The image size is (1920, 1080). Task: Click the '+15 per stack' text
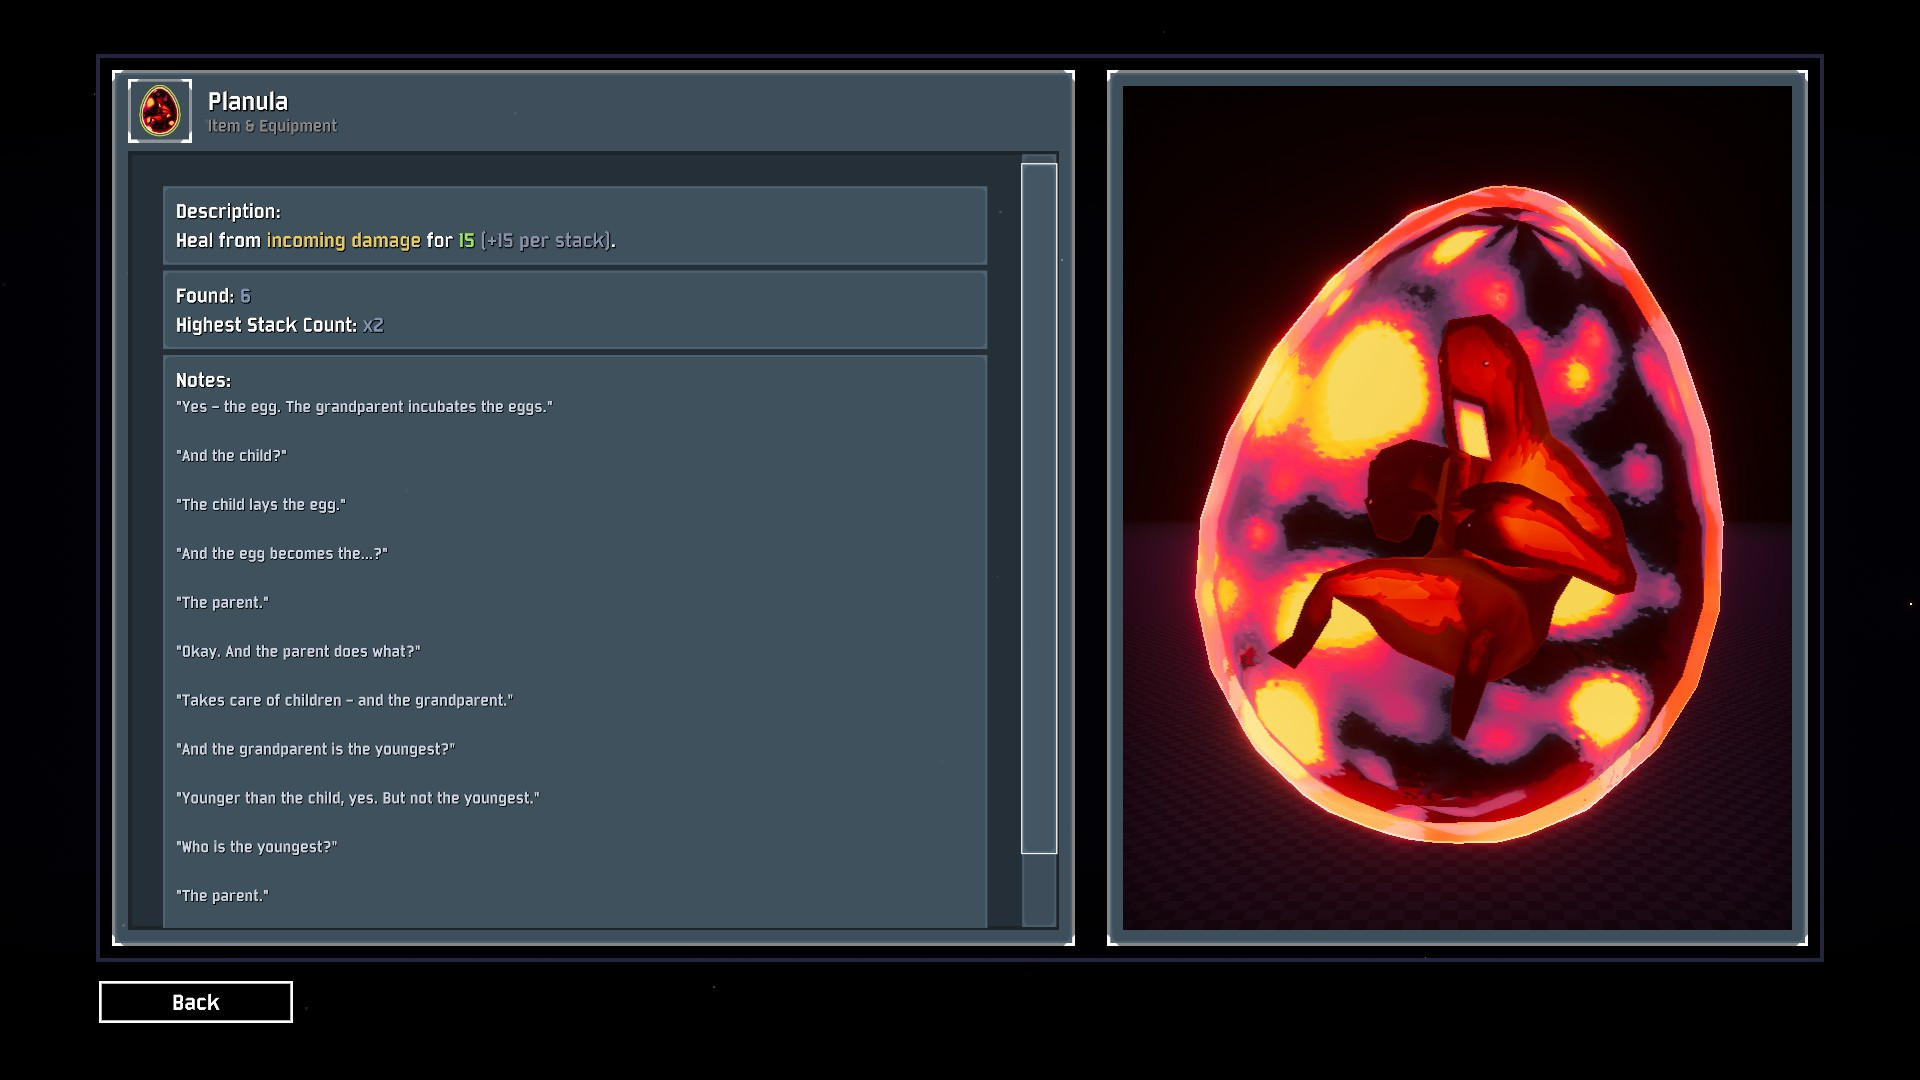tap(546, 240)
